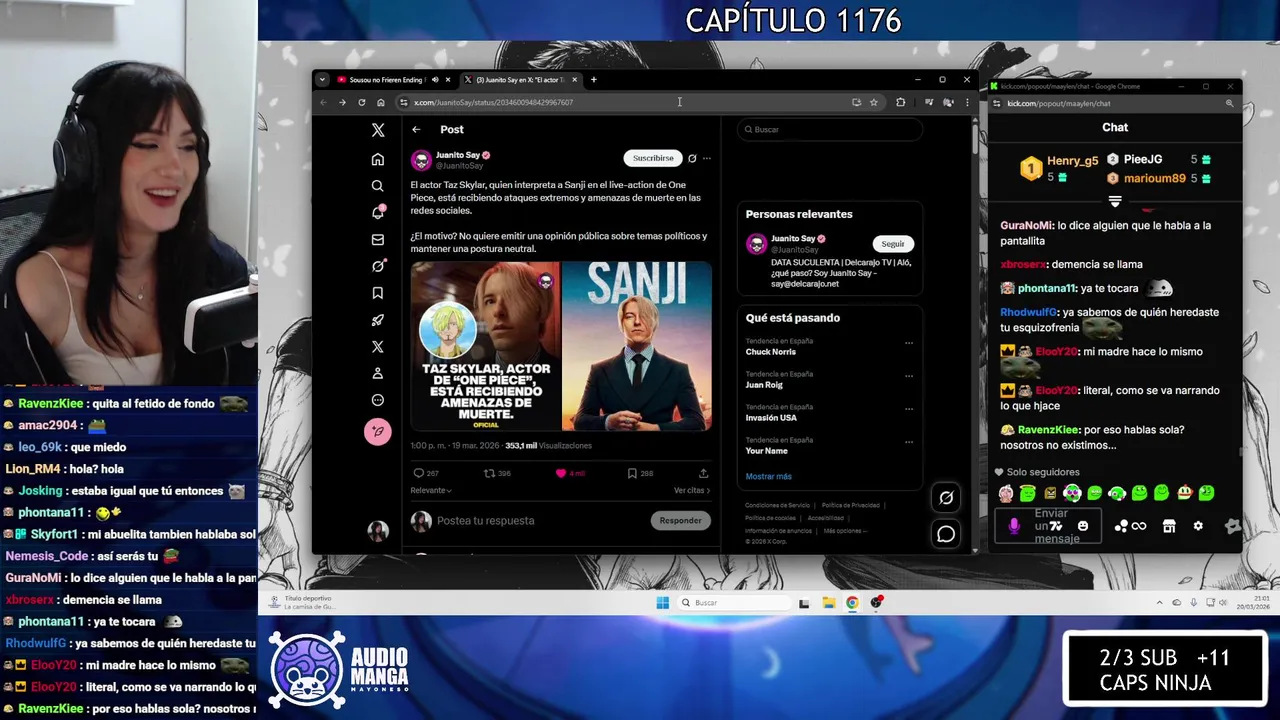Open the X search explore icon
1280x720 pixels.
(377, 186)
